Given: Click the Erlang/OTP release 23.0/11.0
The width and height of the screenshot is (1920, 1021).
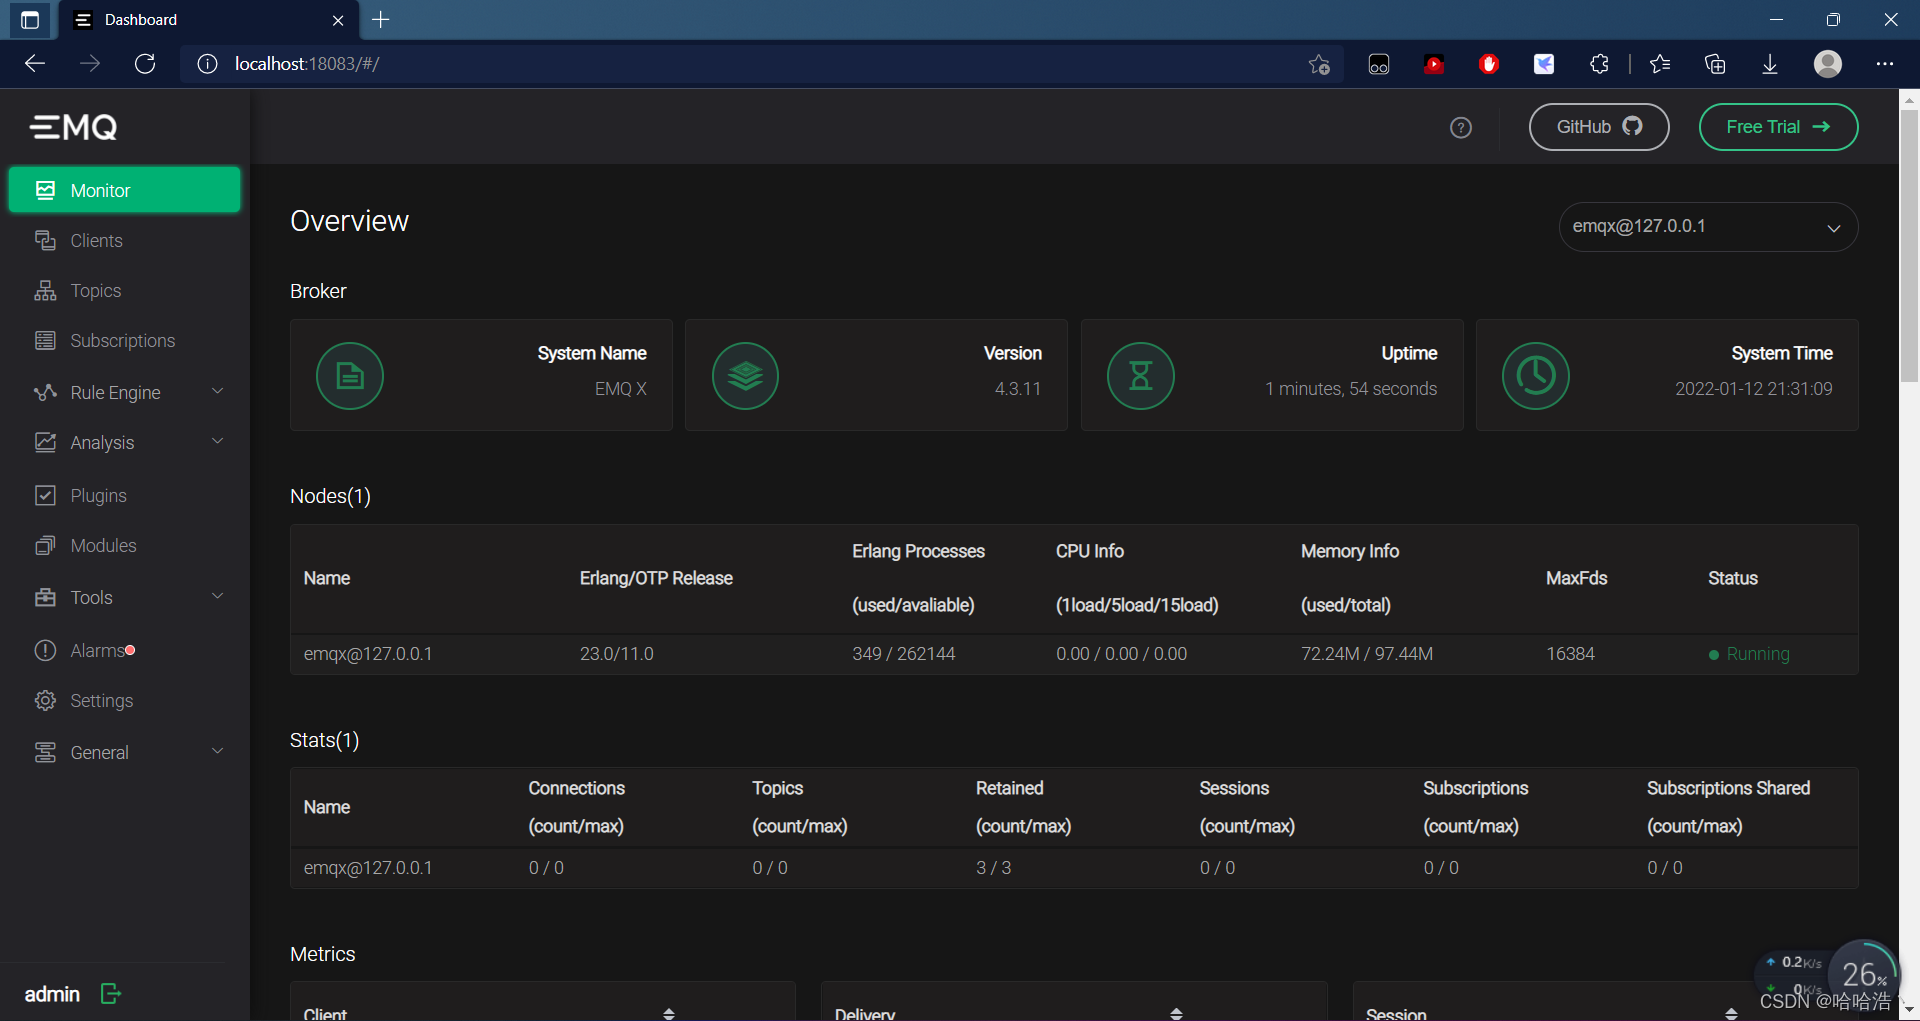Looking at the screenshot, I should tap(616, 654).
